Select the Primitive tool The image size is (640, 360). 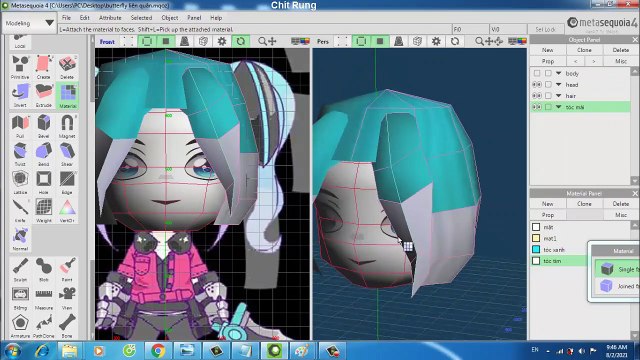pos(20,67)
